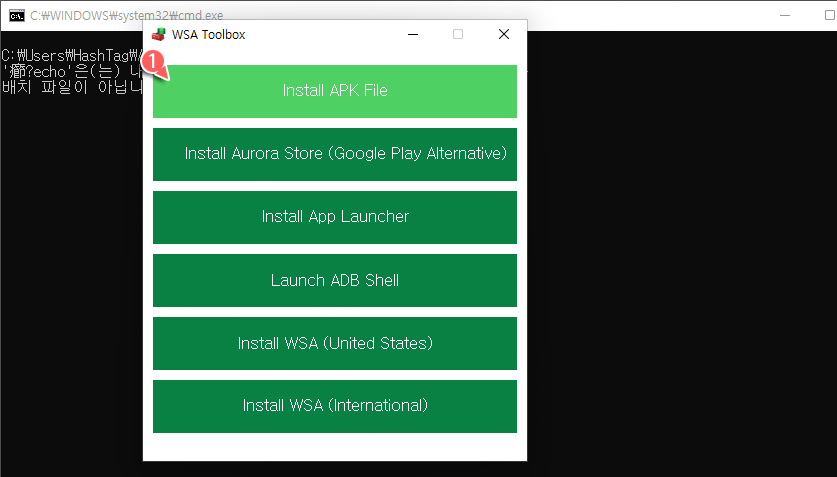This screenshot has height=477, width=837.
Task: Install Aurora Store (Google Play Alternative)
Action: (335, 154)
